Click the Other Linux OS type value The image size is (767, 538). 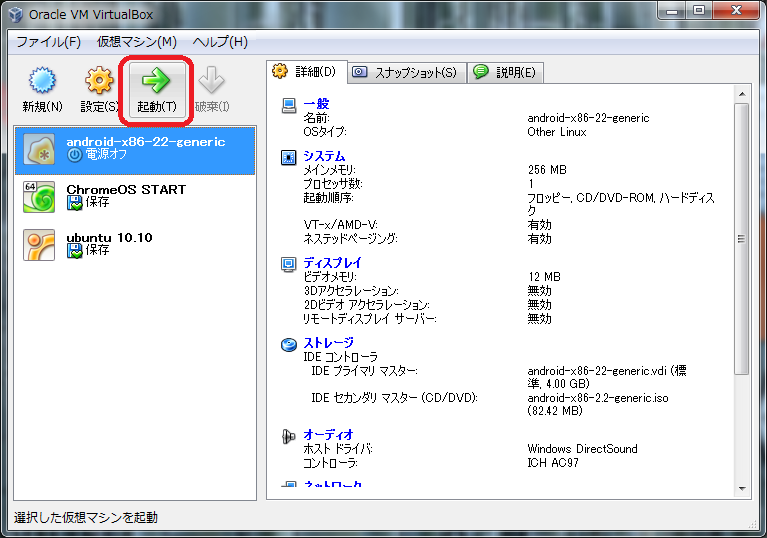coord(557,132)
